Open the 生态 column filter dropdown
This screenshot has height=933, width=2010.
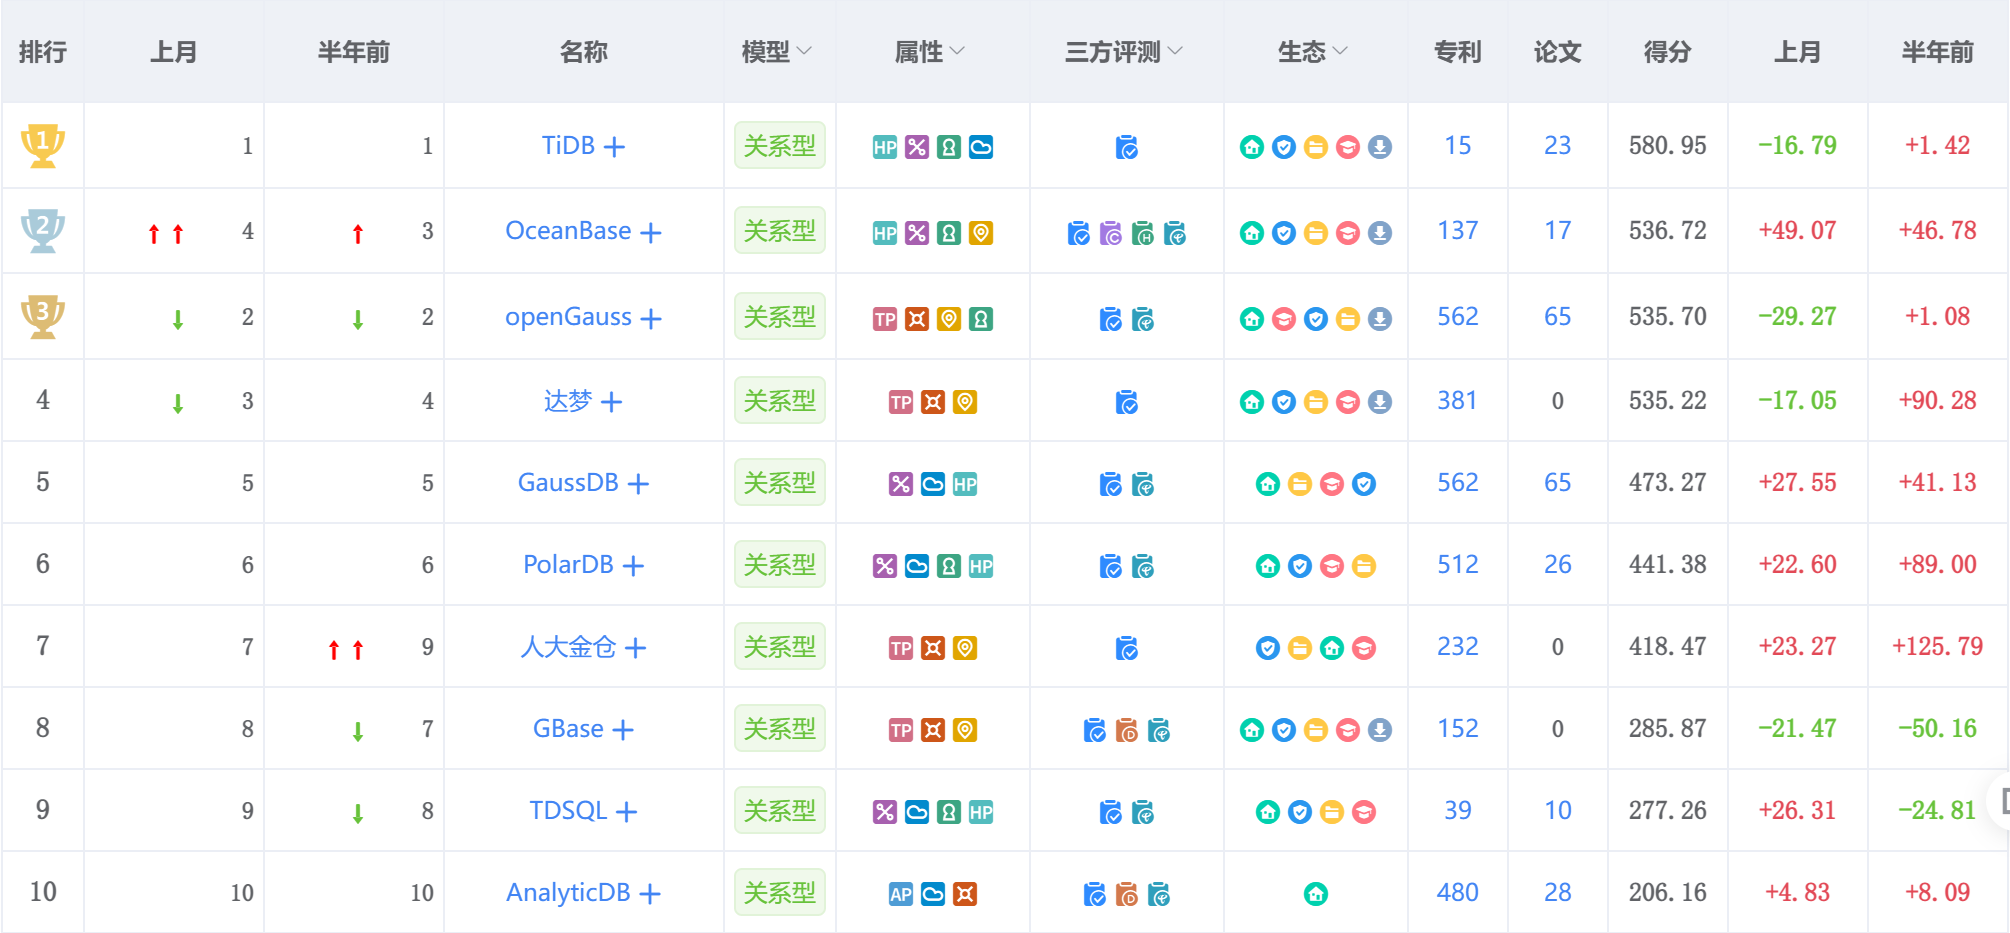click(1340, 51)
